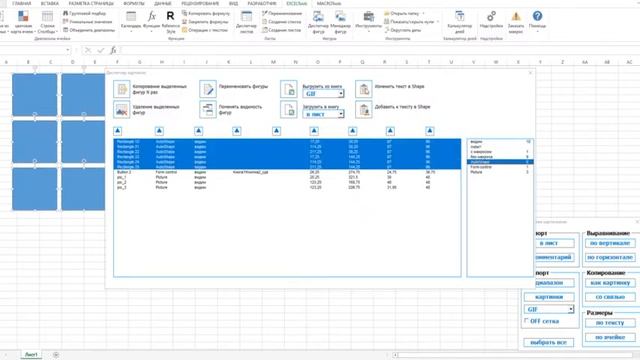Click Переименовать фигуры pencil icon
Viewport: 640px width, 360px height.
click(208, 89)
